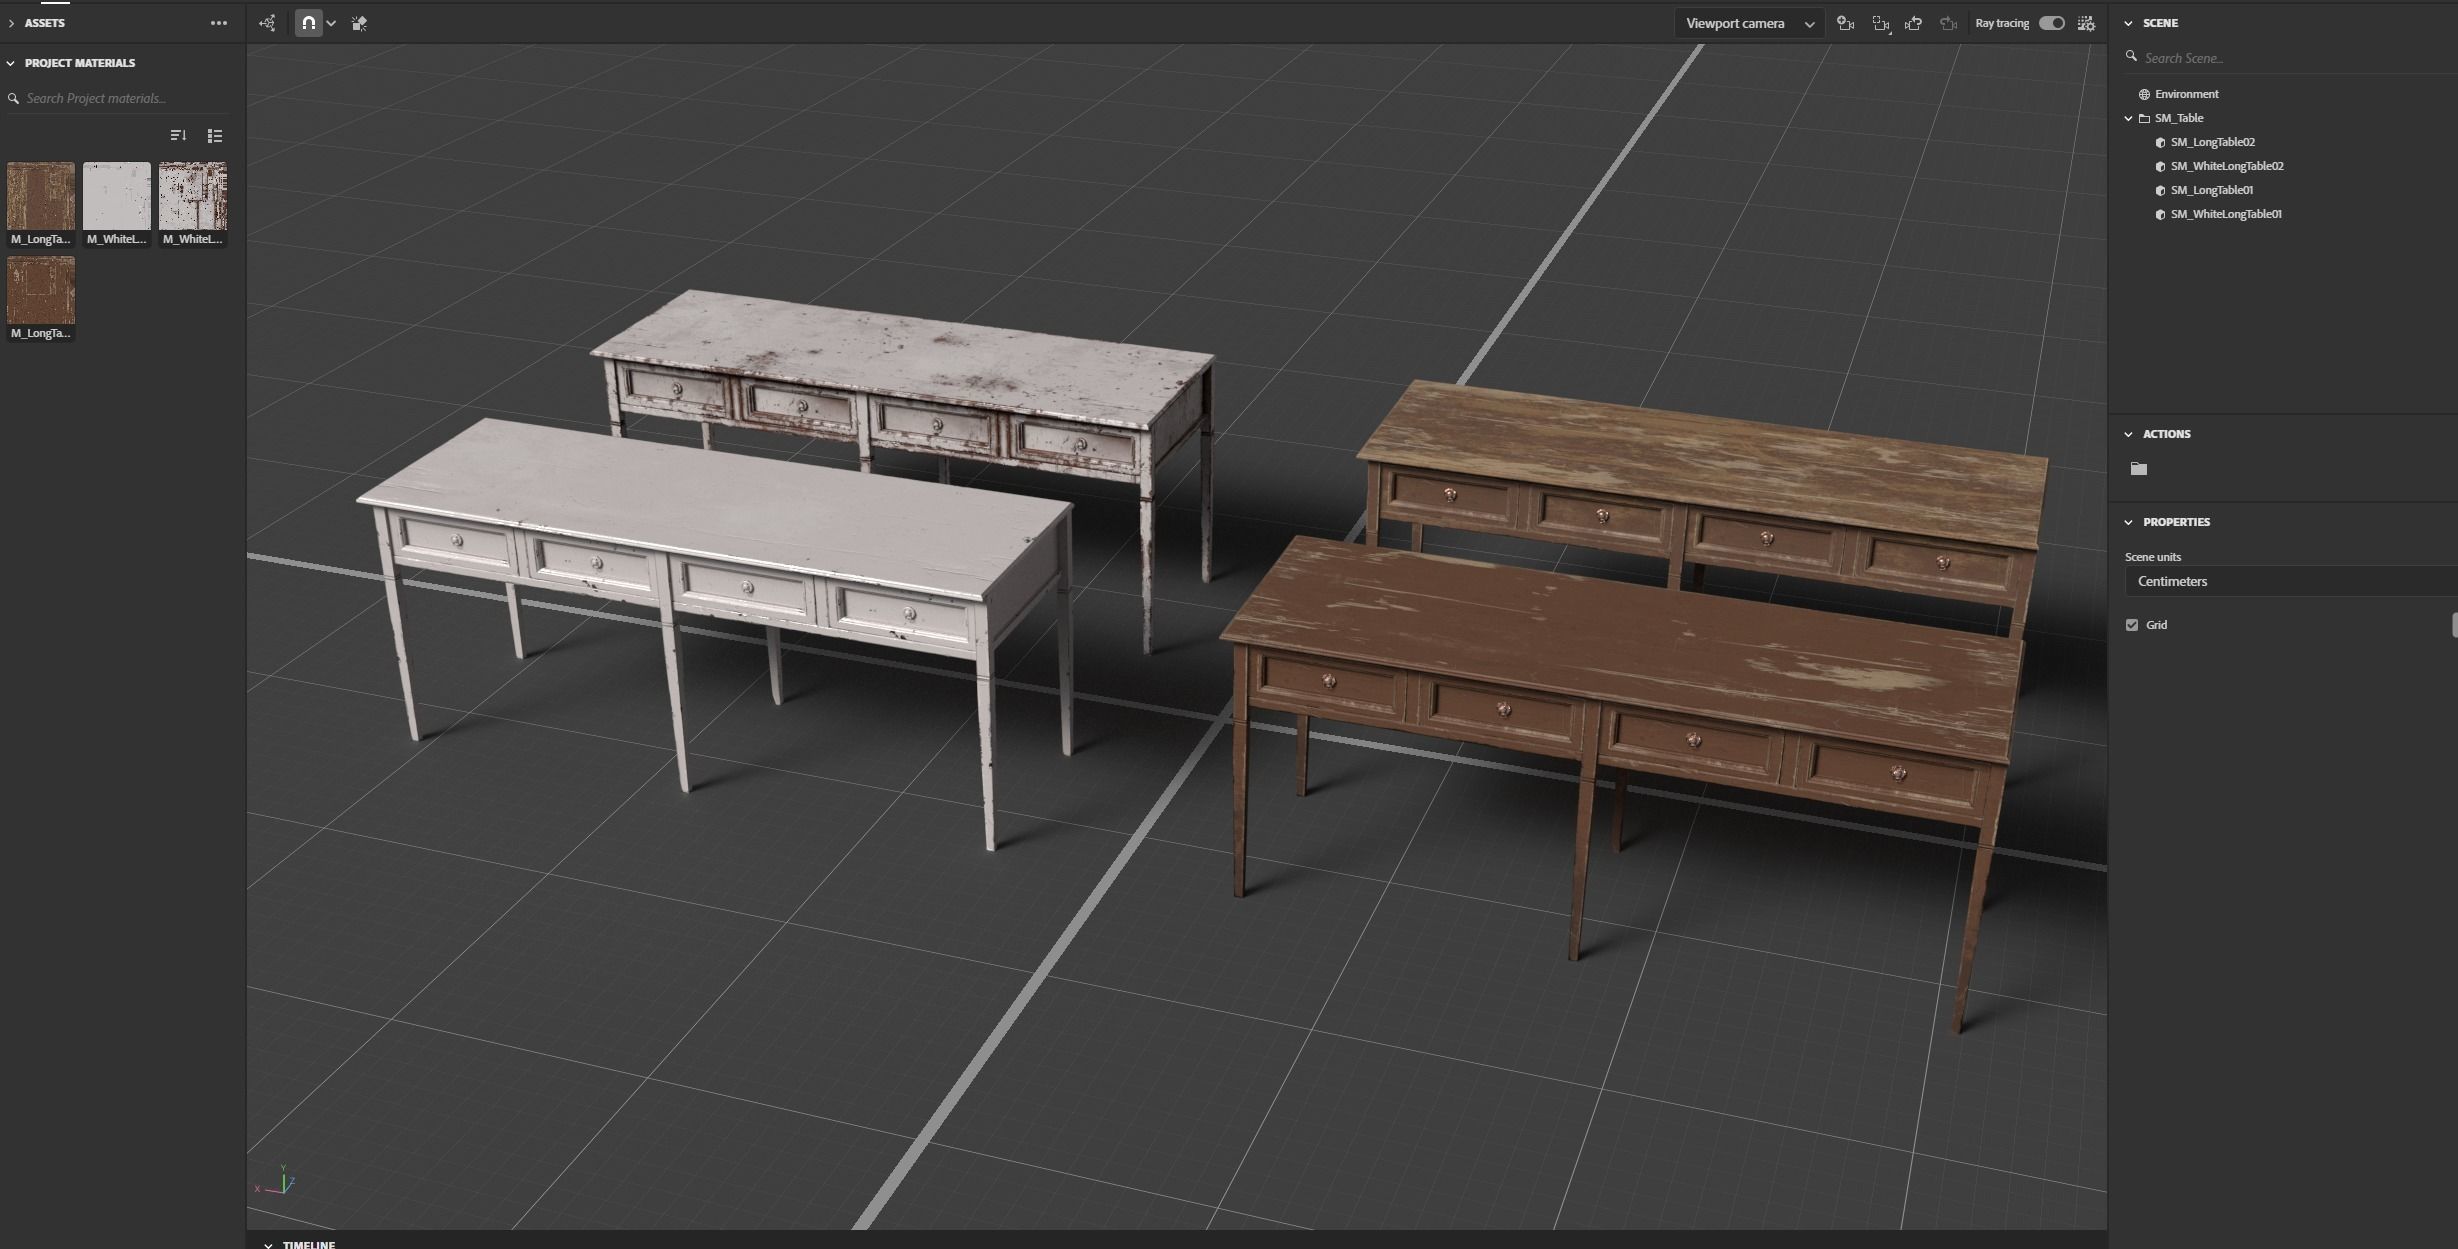Collapse the PROPERTIES section
The width and height of the screenshot is (2458, 1249).
click(x=2128, y=522)
